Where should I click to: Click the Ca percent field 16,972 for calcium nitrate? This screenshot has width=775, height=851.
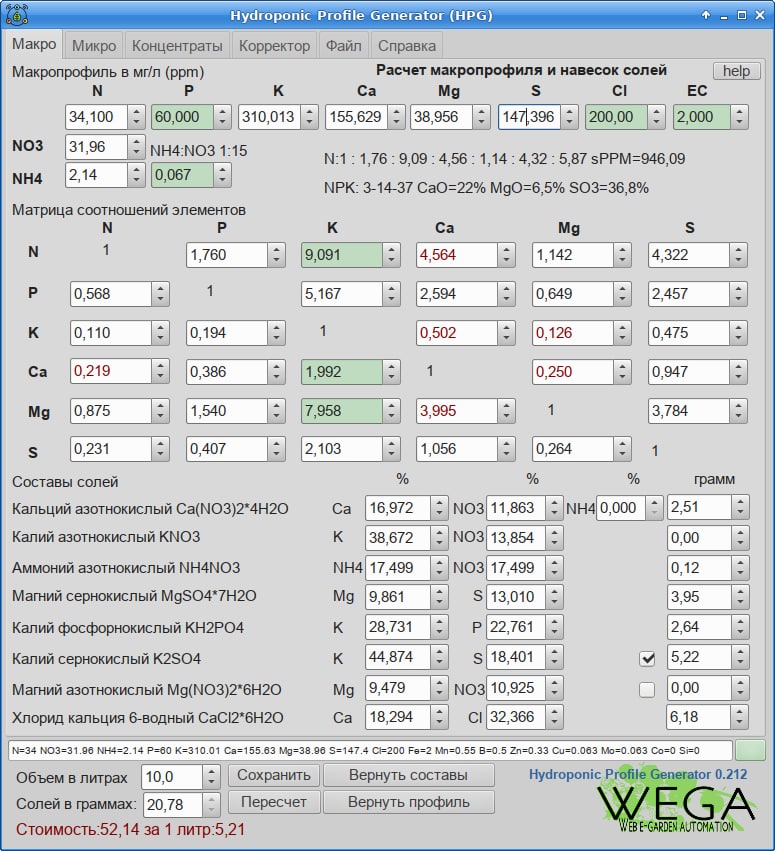[398, 508]
